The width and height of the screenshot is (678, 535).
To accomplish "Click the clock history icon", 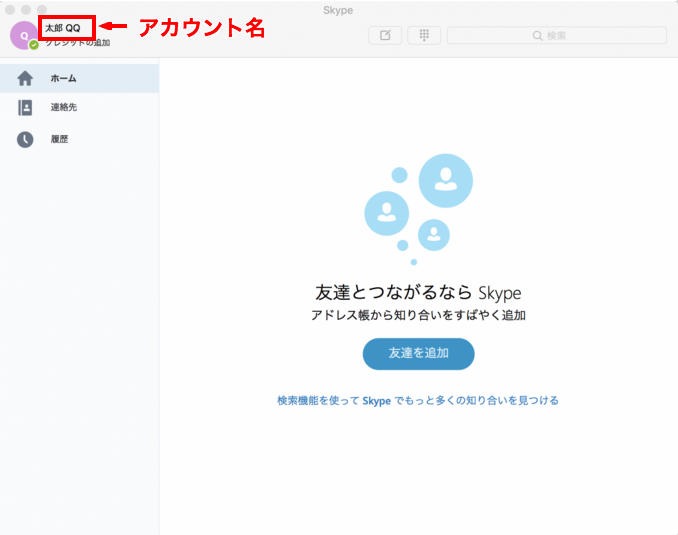I will (x=25, y=140).
